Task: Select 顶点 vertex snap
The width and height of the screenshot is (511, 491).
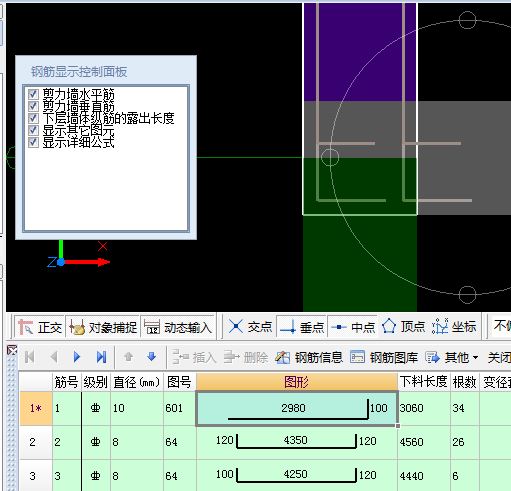Action: (403, 327)
